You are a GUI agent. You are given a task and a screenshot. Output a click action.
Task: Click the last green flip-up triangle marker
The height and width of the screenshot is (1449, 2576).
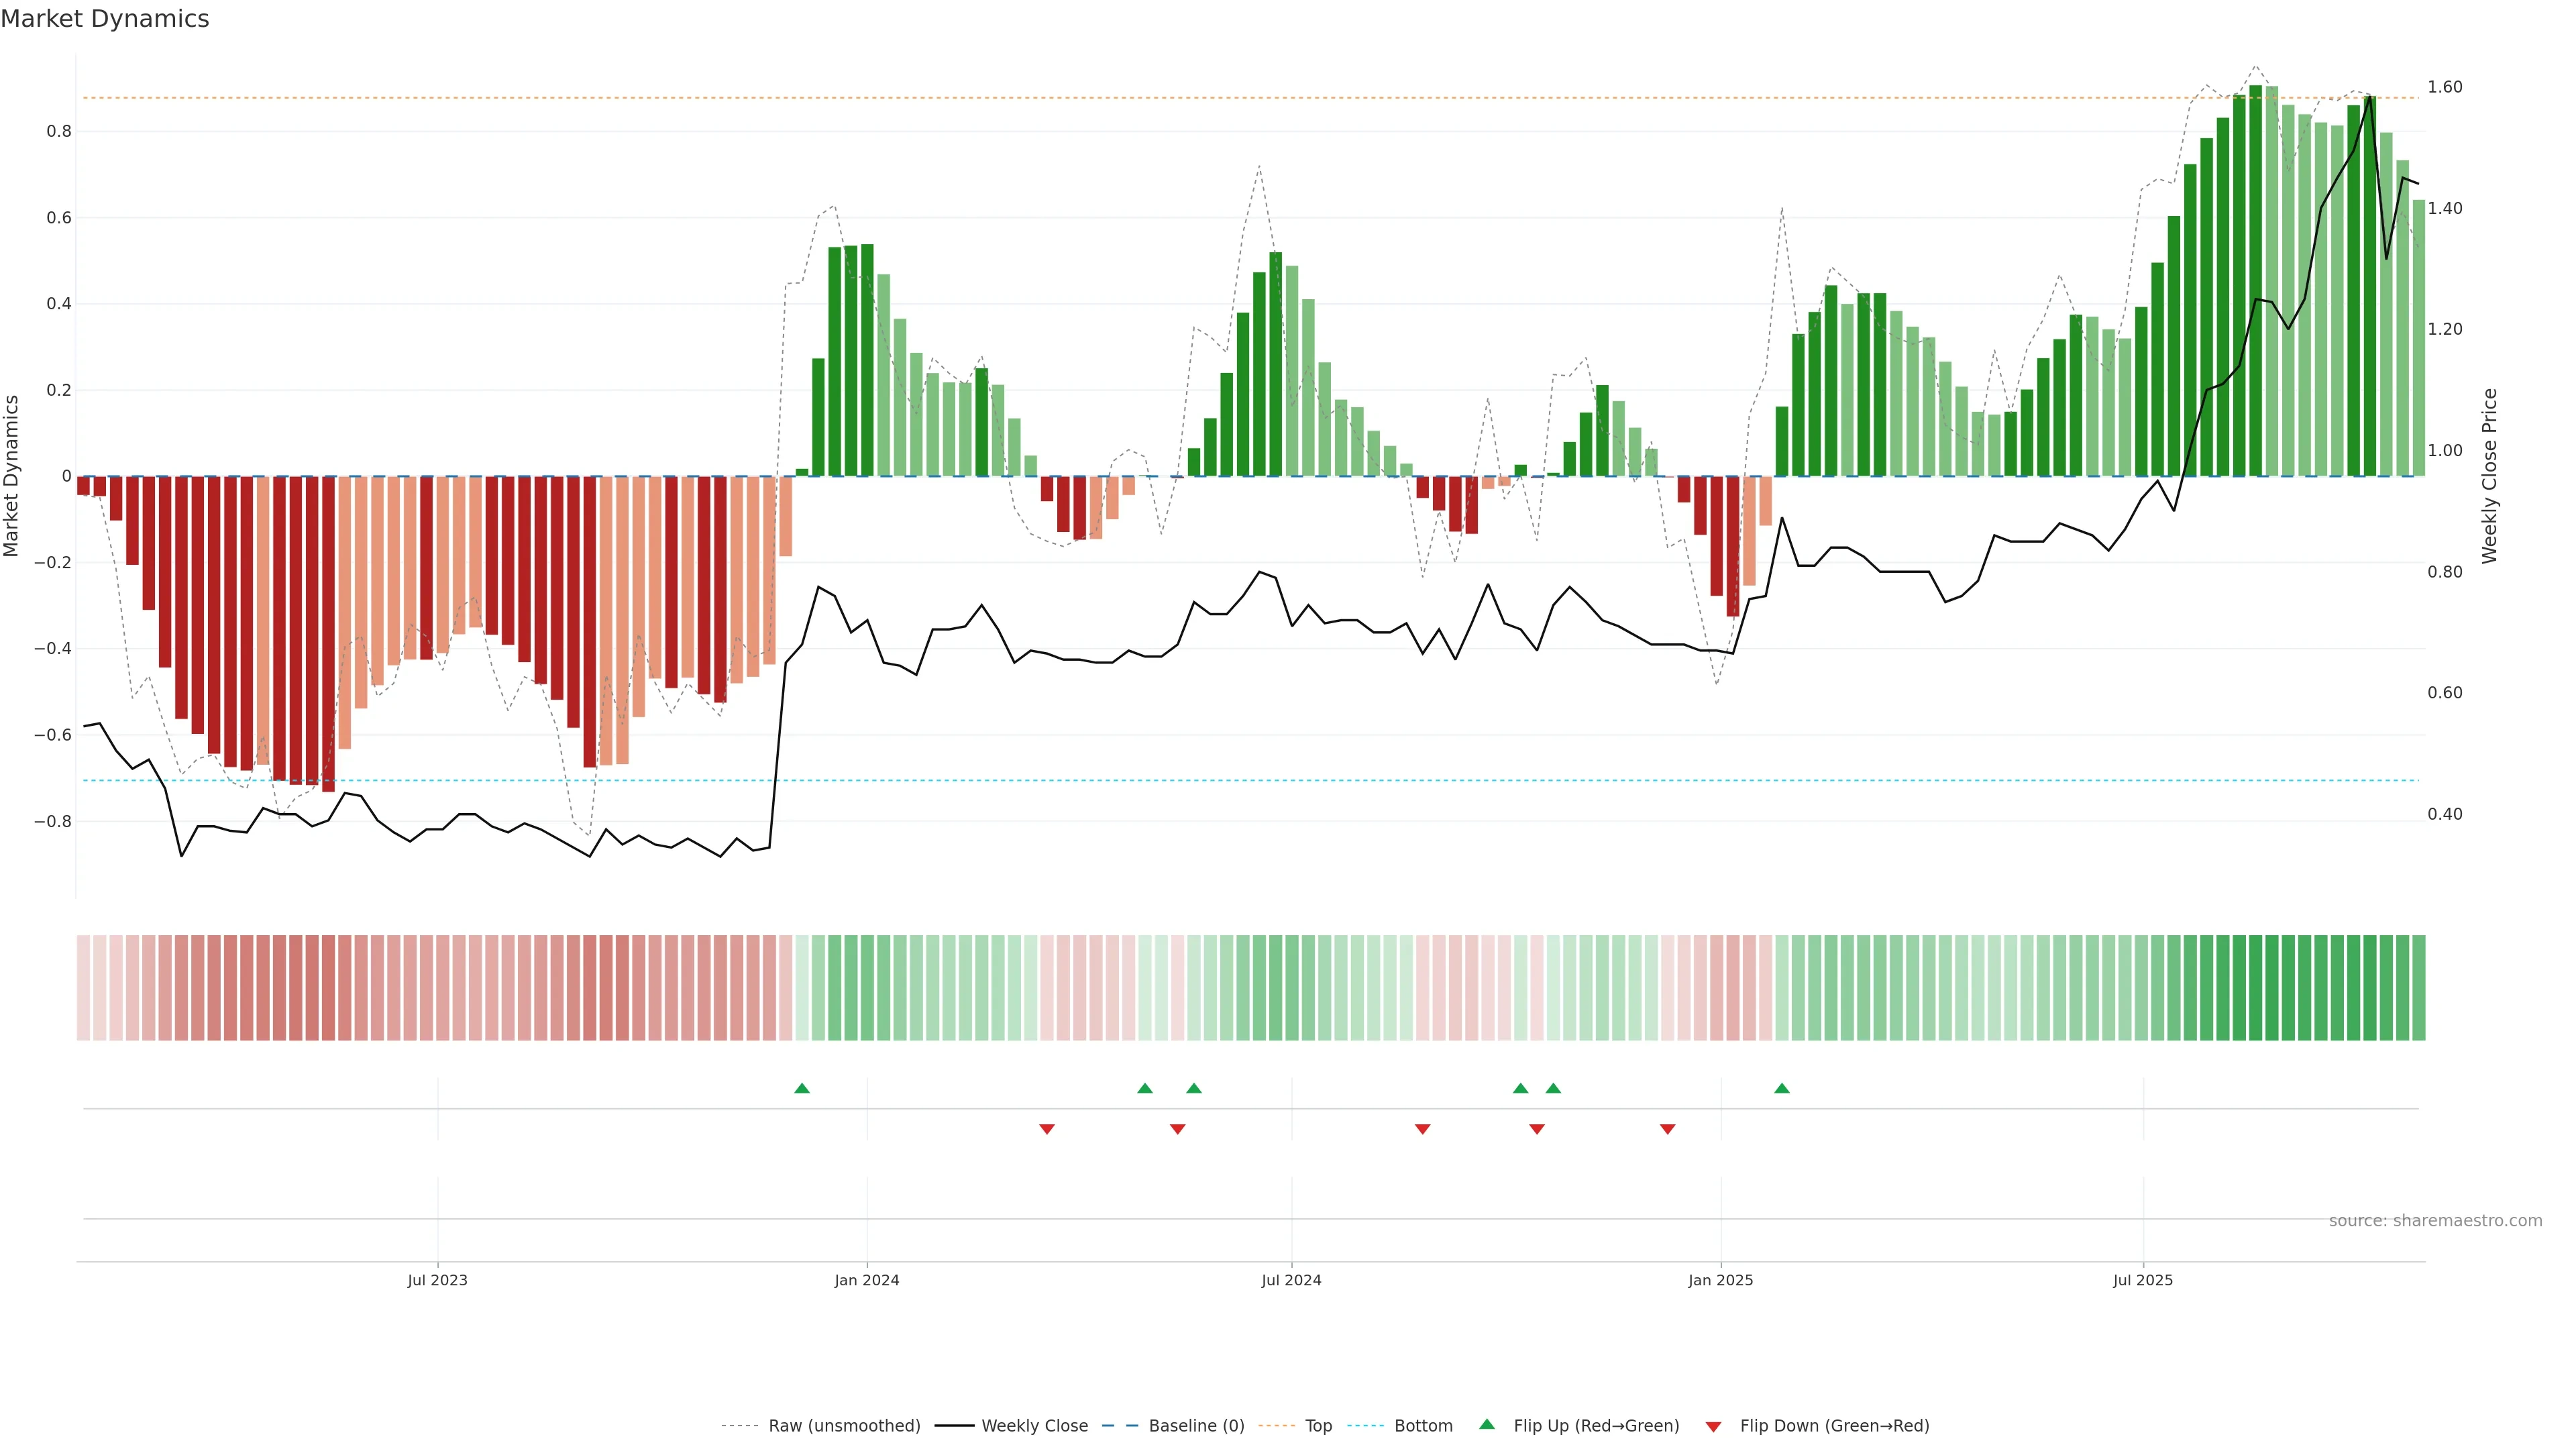click(x=1782, y=1088)
